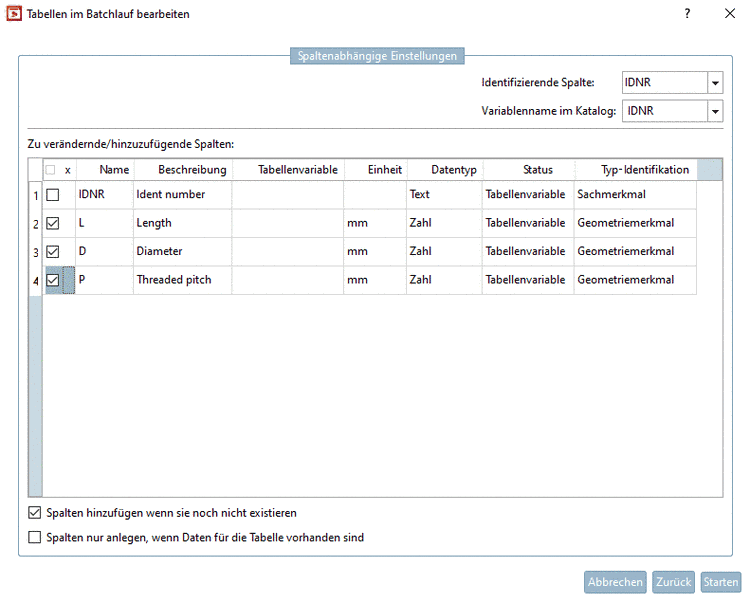Viewport: 750px width, 603px height.
Task: Close the batch table dialog
Action: click(730, 14)
